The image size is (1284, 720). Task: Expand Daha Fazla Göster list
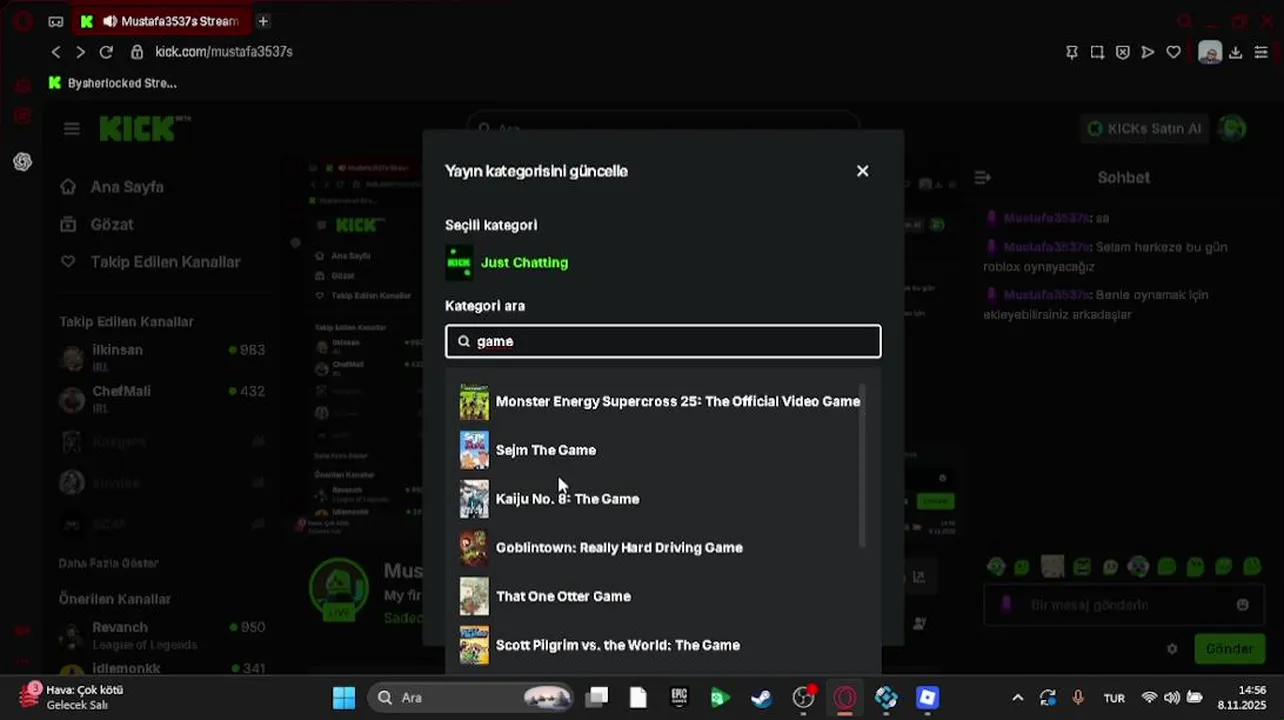tap(109, 563)
